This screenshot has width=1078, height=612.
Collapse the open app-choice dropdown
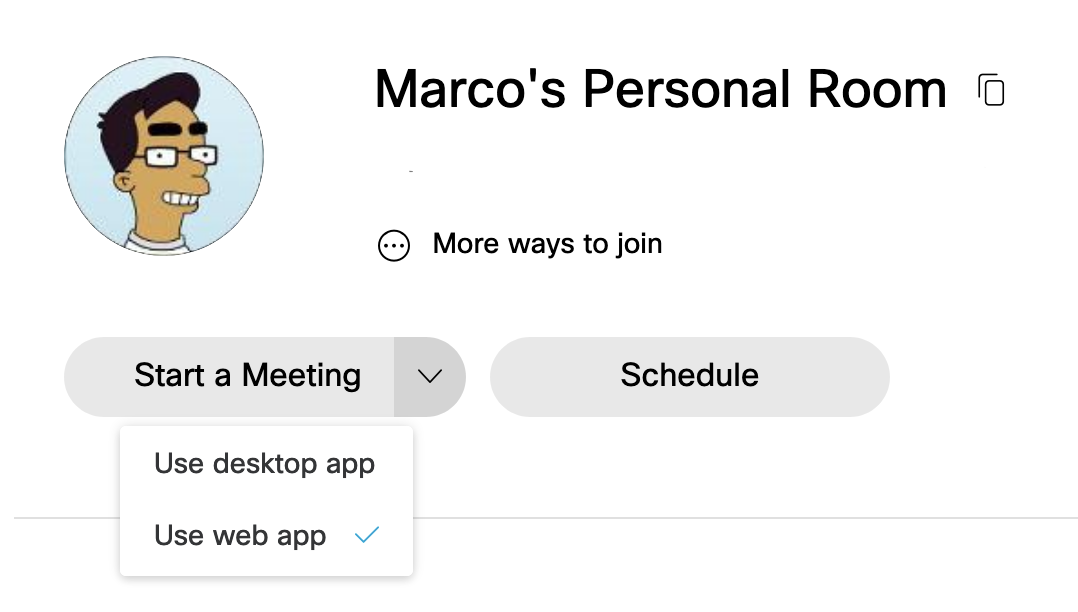click(430, 377)
